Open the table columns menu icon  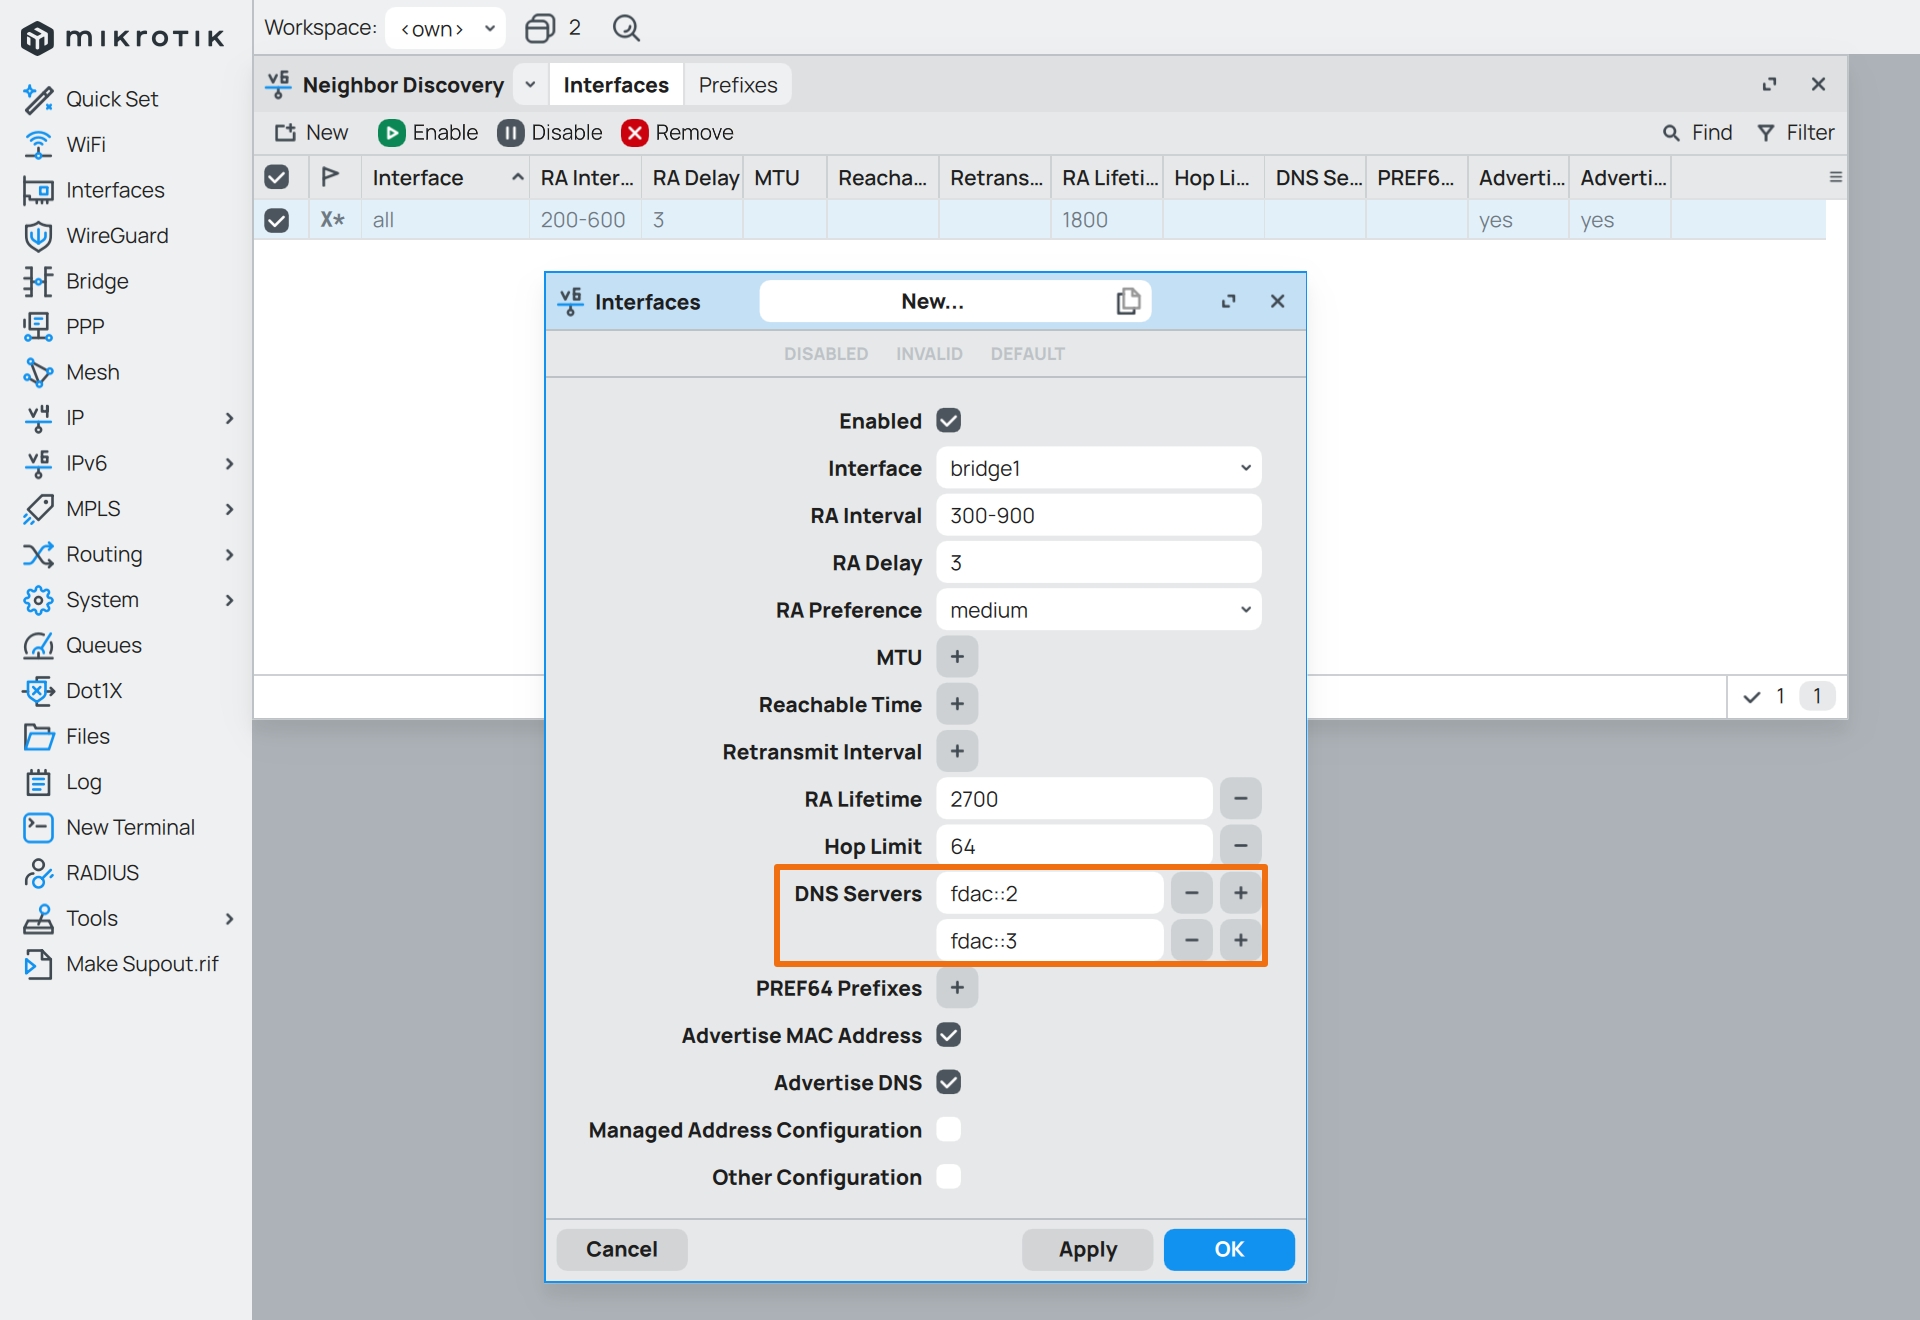pos(1835,177)
